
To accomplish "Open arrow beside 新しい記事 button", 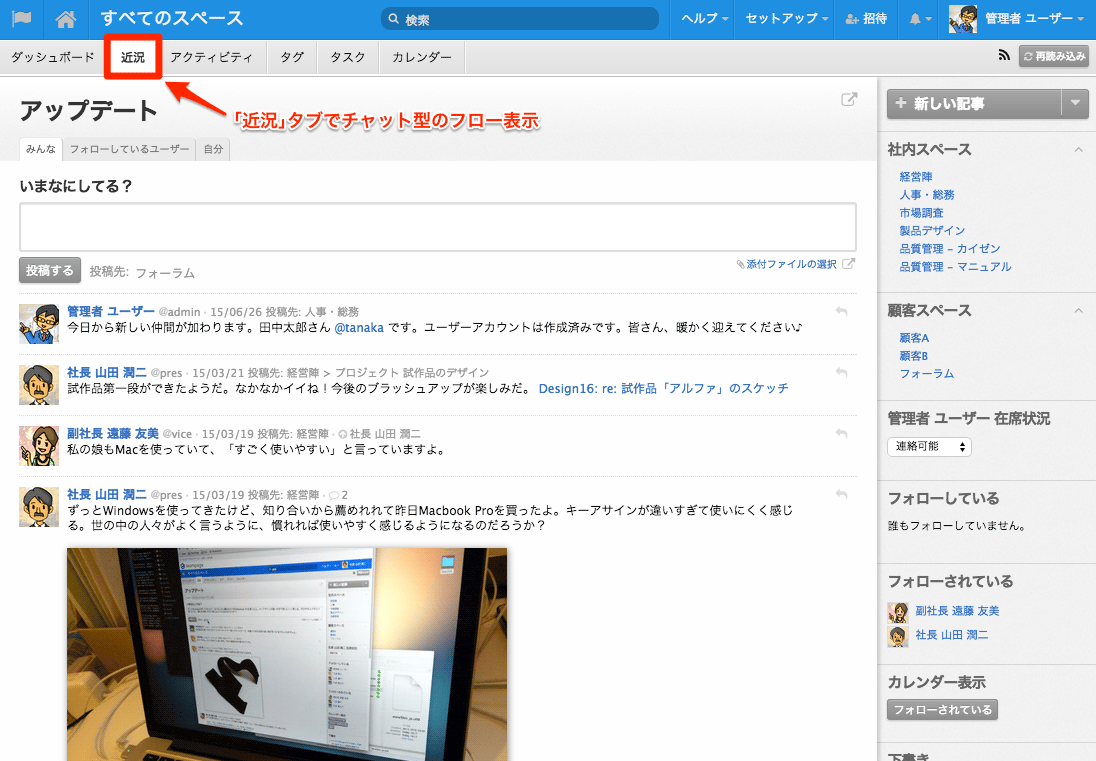I will coord(1075,103).
